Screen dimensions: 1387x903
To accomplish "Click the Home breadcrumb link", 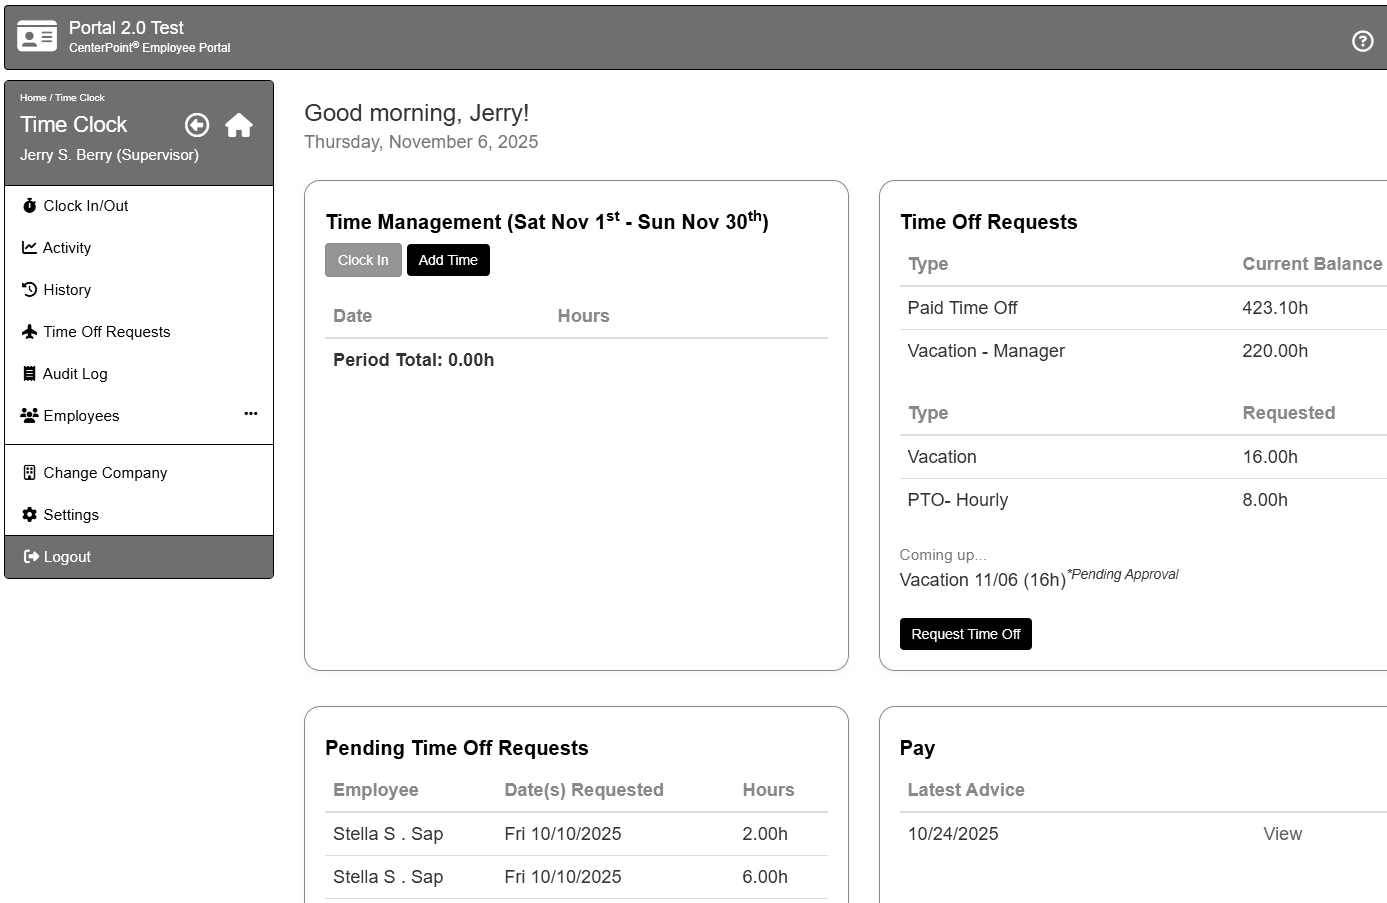I will pos(33,98).
